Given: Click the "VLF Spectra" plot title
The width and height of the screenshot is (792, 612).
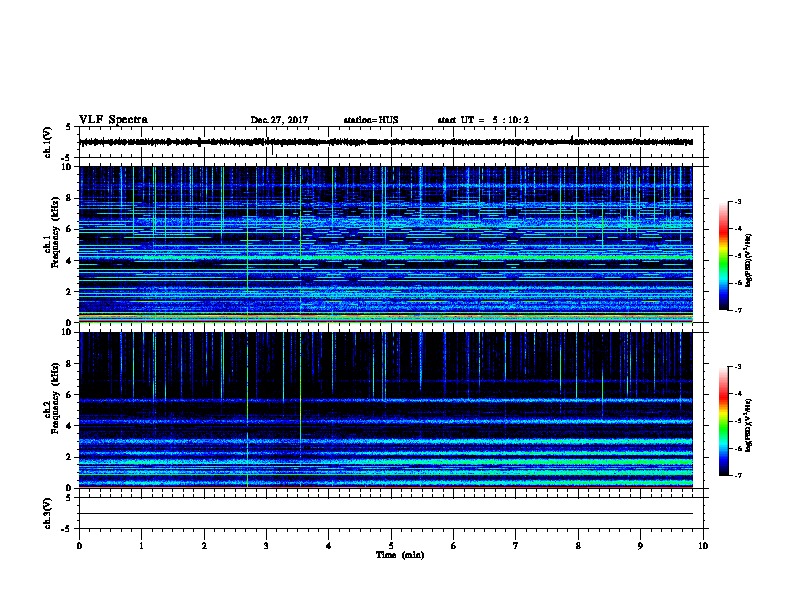Looking at the screenshot, I should [113, 120].
